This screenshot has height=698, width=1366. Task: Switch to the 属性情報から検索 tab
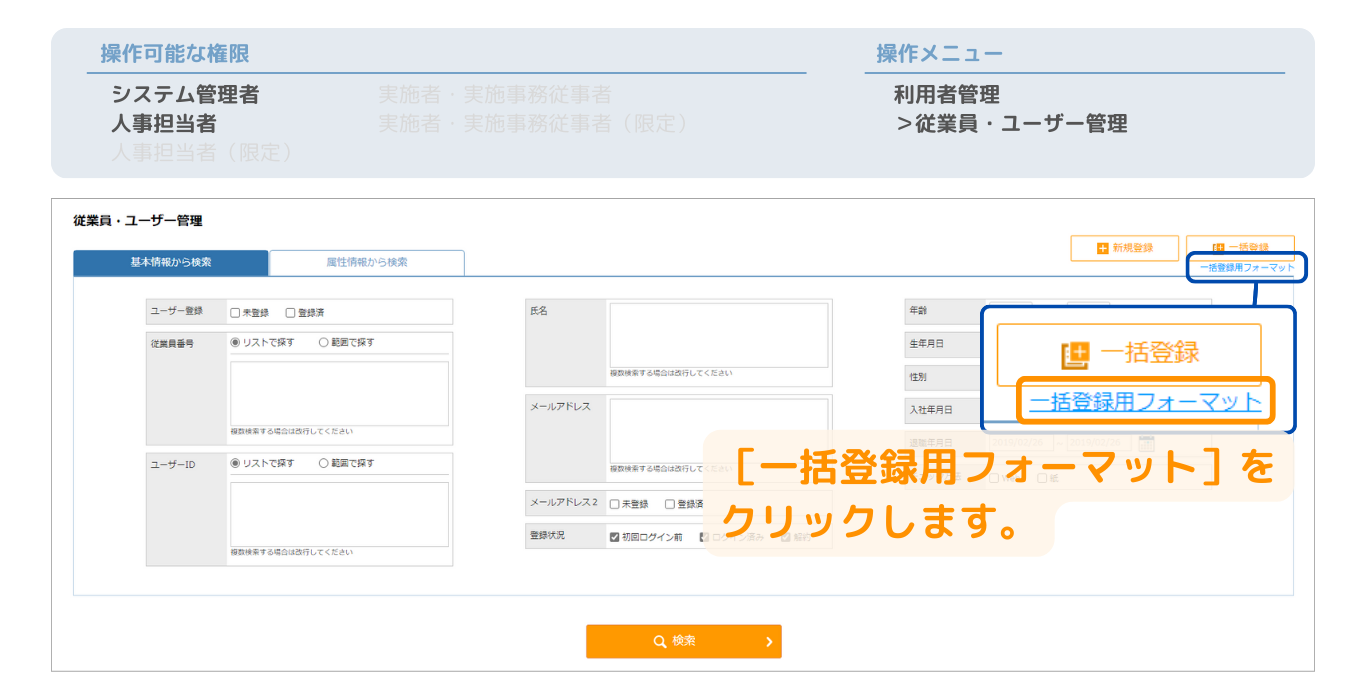[367, 262]
